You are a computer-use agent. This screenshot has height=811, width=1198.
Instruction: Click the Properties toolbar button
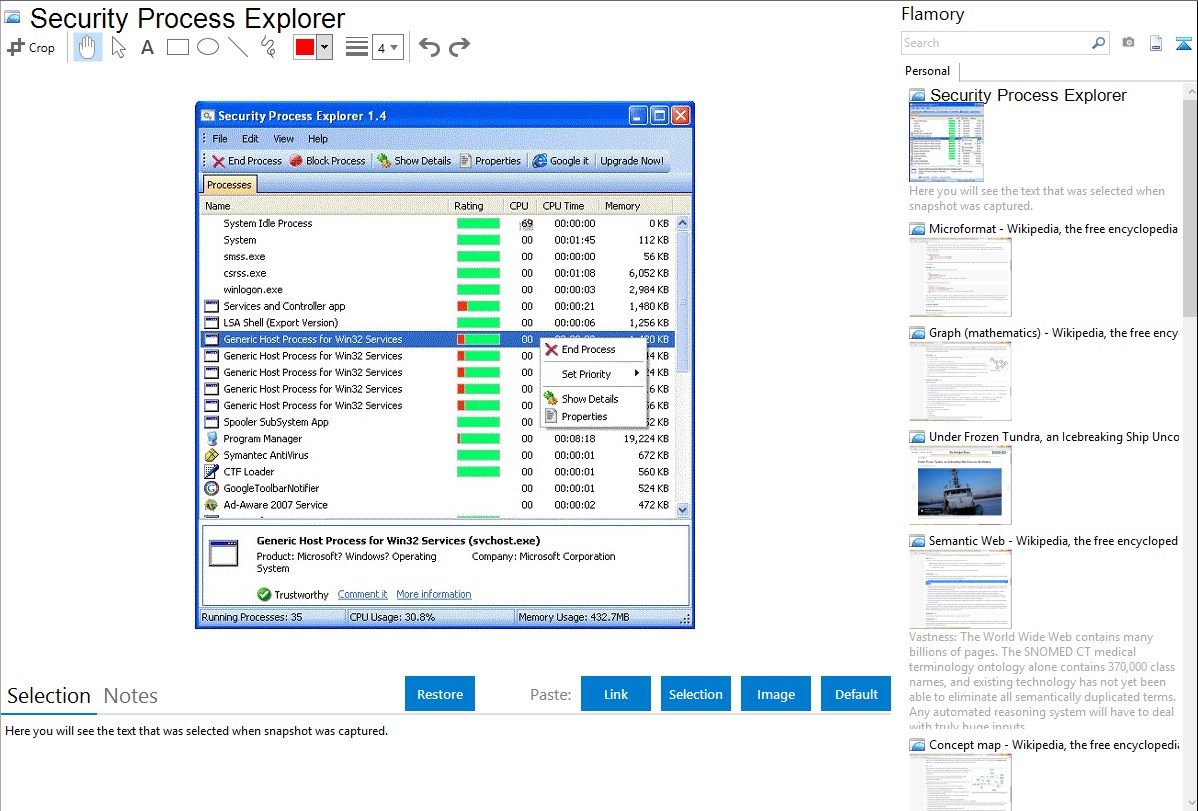point(490,161)
